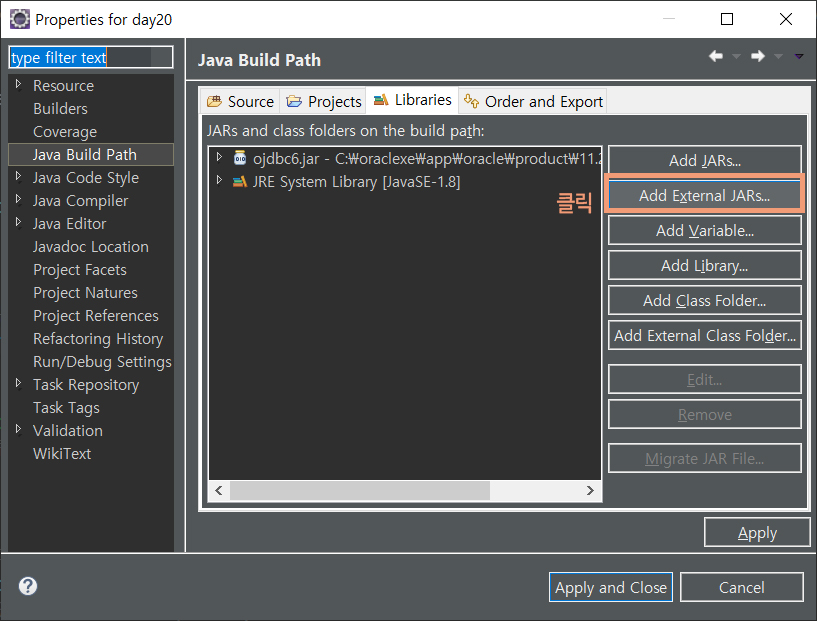Select Project References
This screenshot has height=621, width=817.
click(x=96, y=315)
